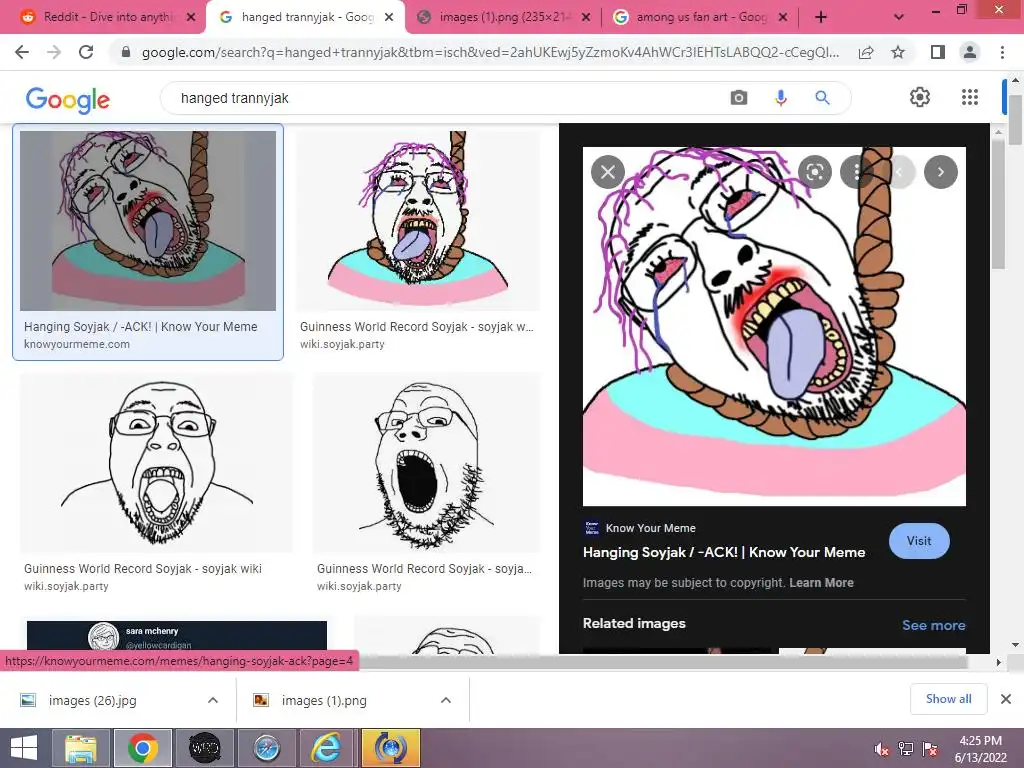The image size is (1024, 768).
Task: Open the Learn More copyright link
Action: pyautogui.click(x=821, y=583)
